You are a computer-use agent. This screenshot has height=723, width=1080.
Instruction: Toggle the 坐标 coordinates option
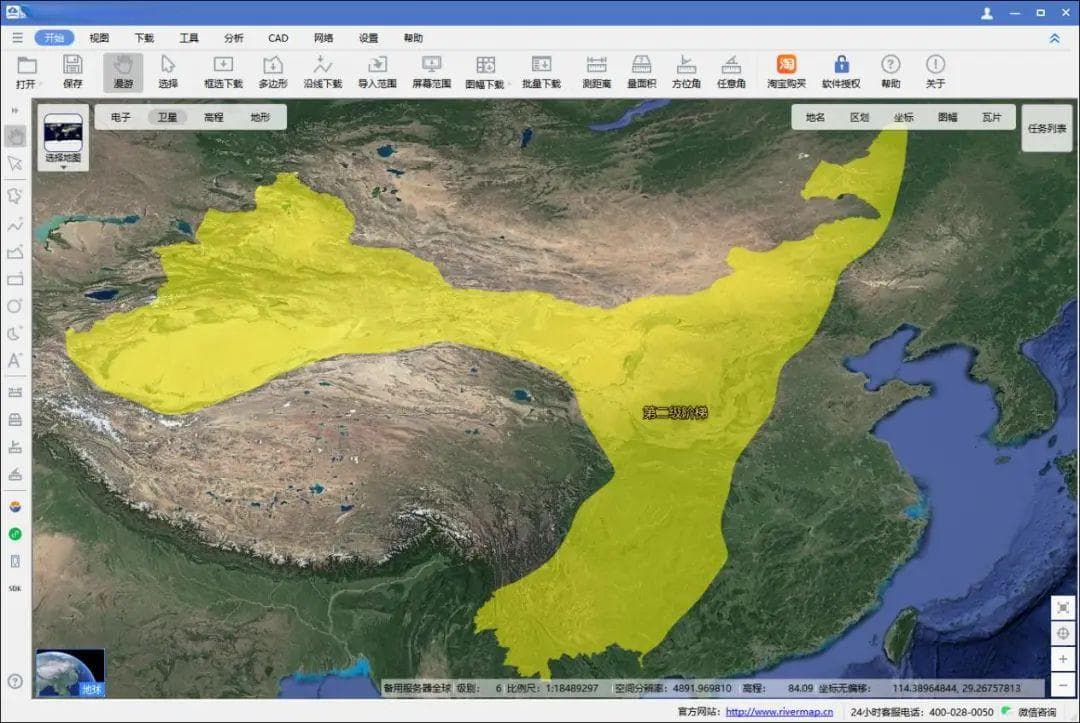point(904,118)
